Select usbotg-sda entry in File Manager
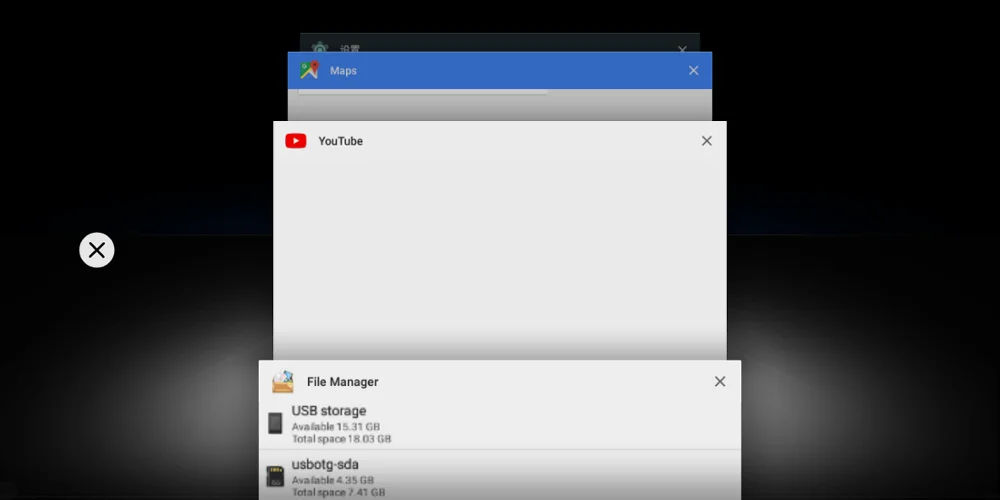 point(500,476)
